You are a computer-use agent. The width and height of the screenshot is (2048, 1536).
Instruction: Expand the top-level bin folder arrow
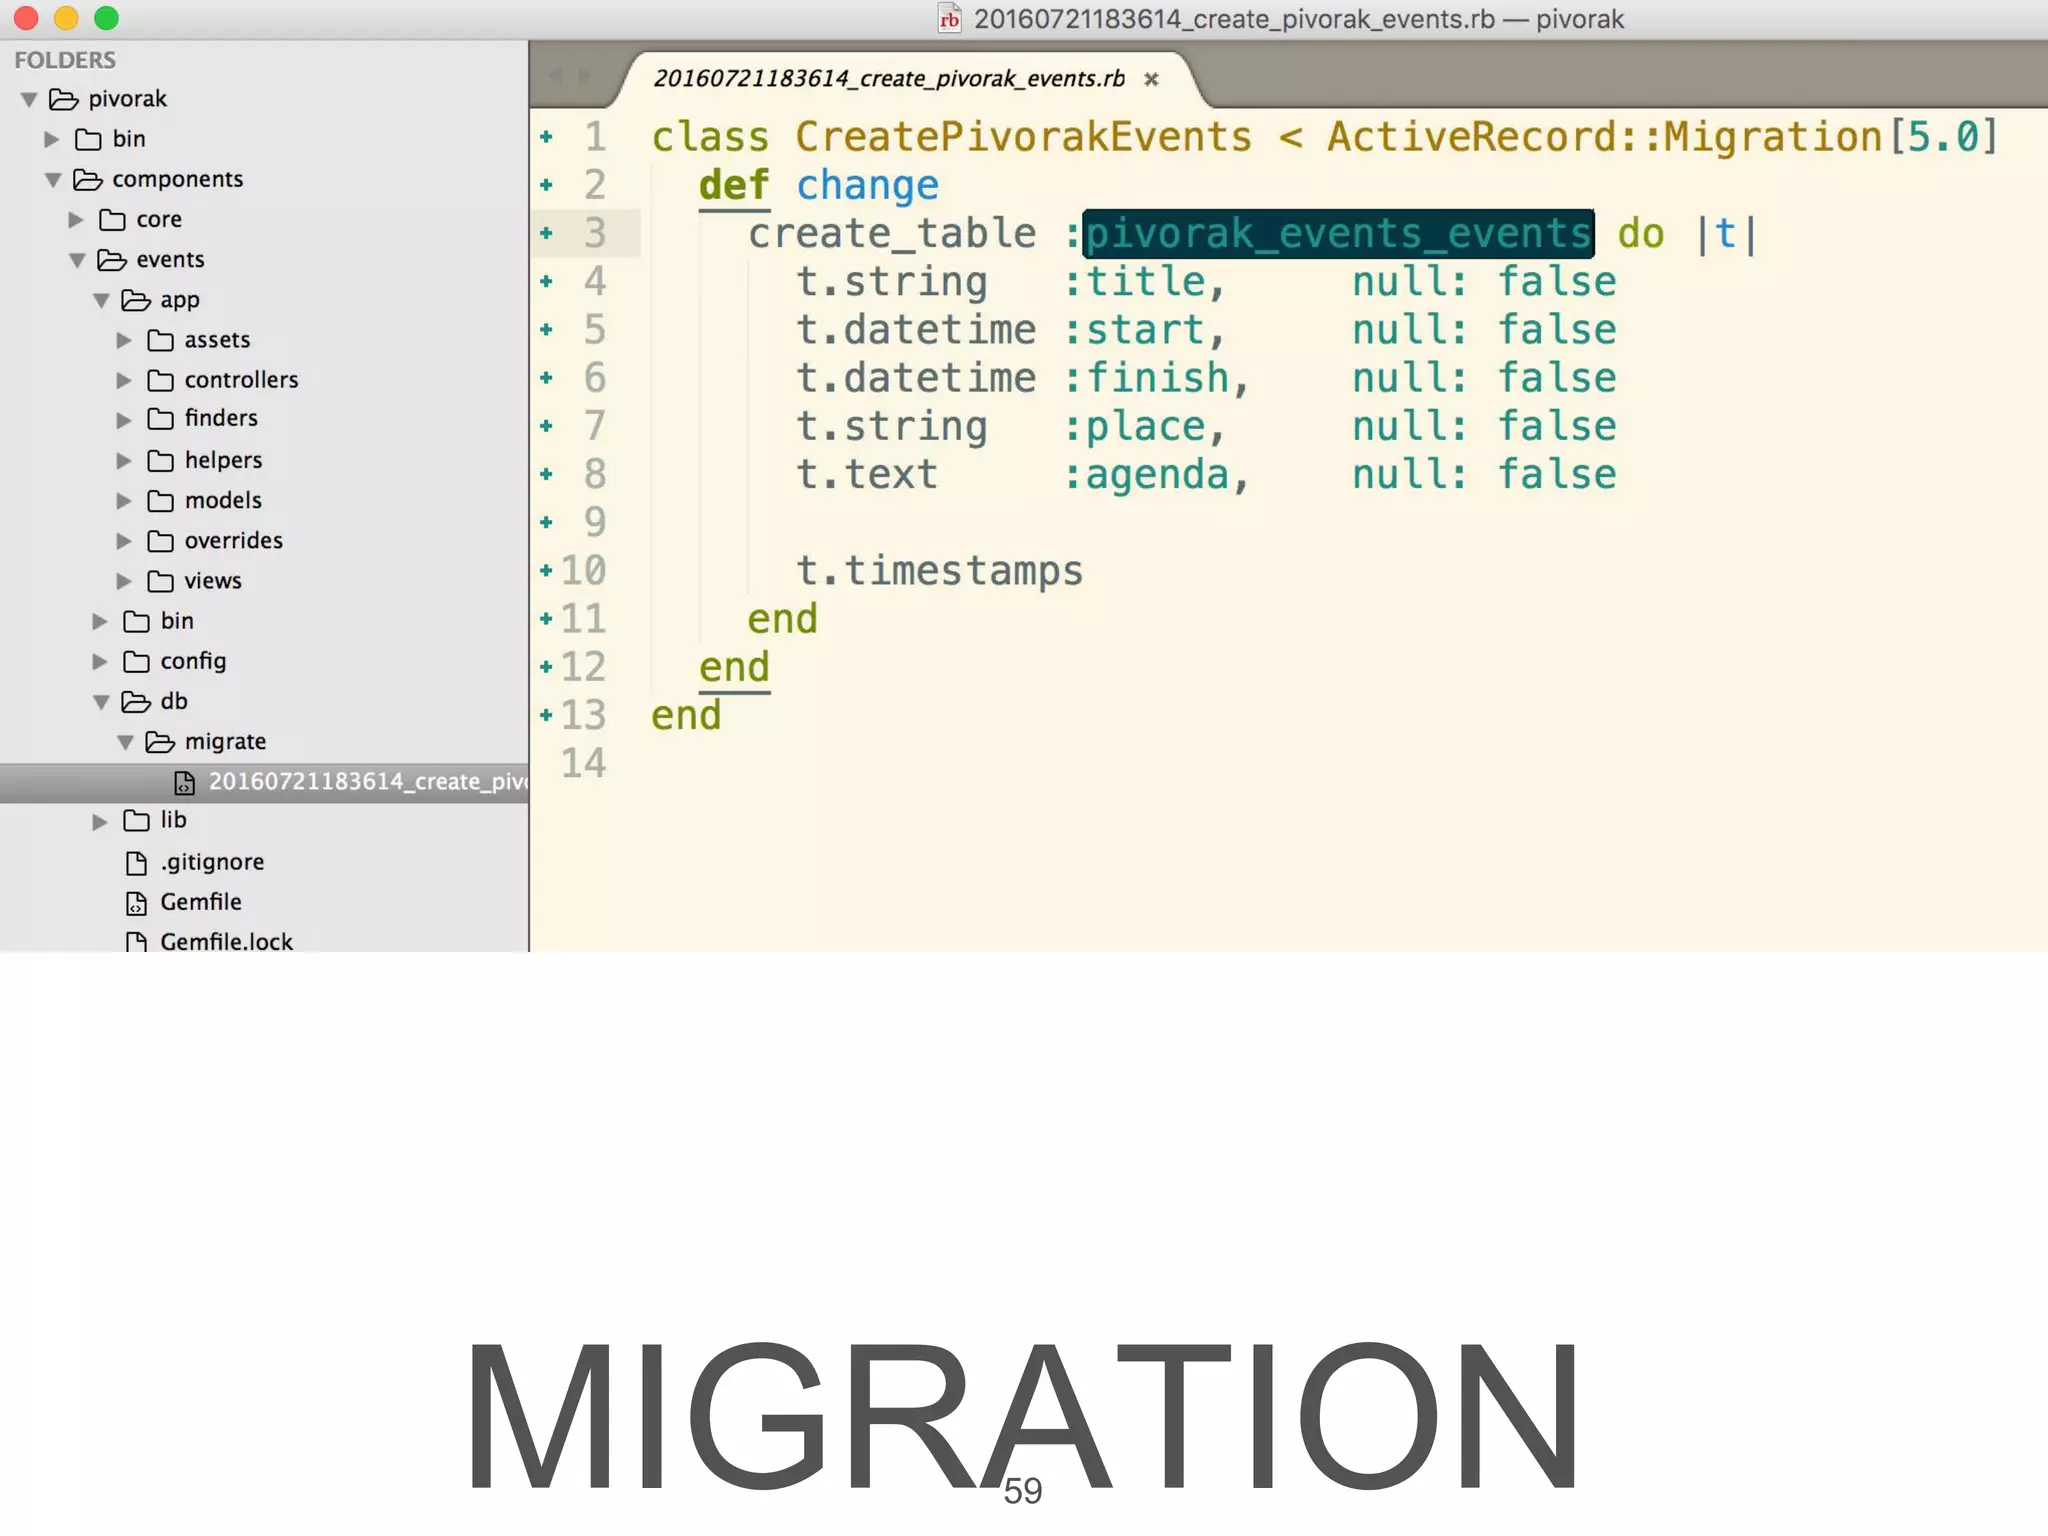52,139
